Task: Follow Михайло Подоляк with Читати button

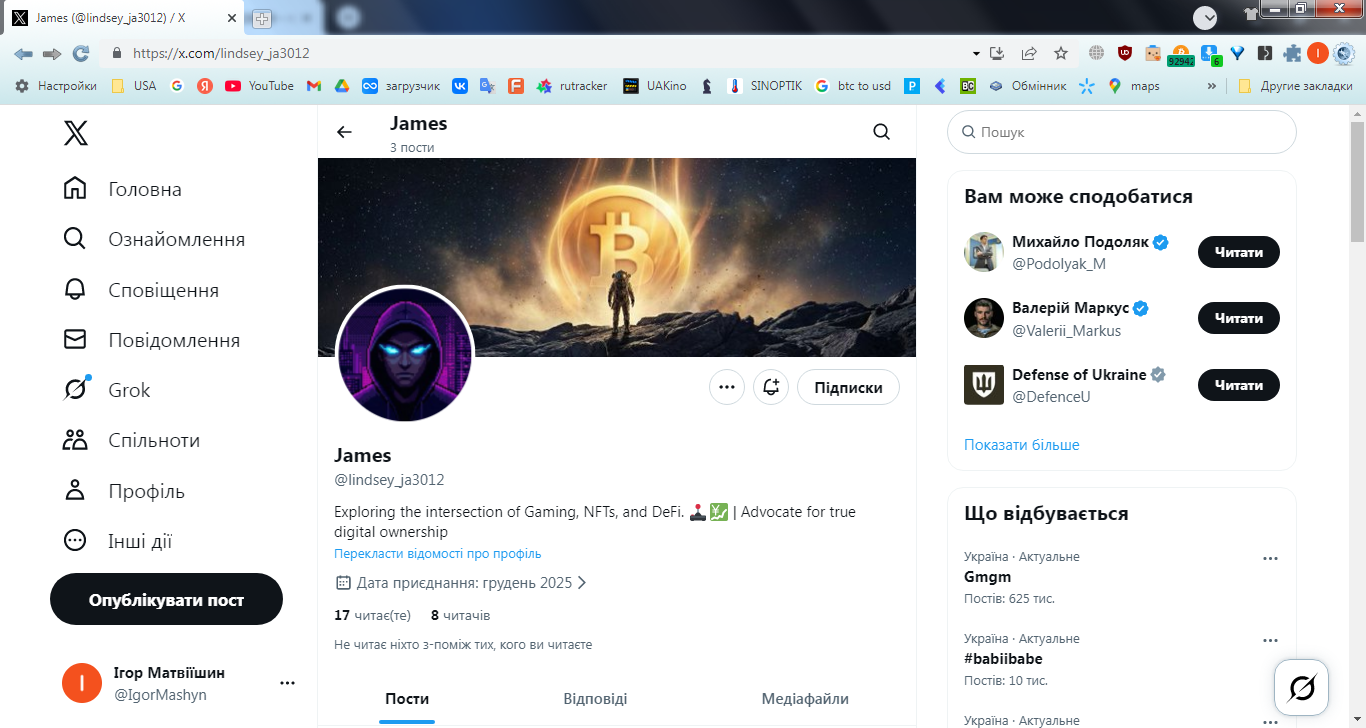Action: coord(1239,252)
